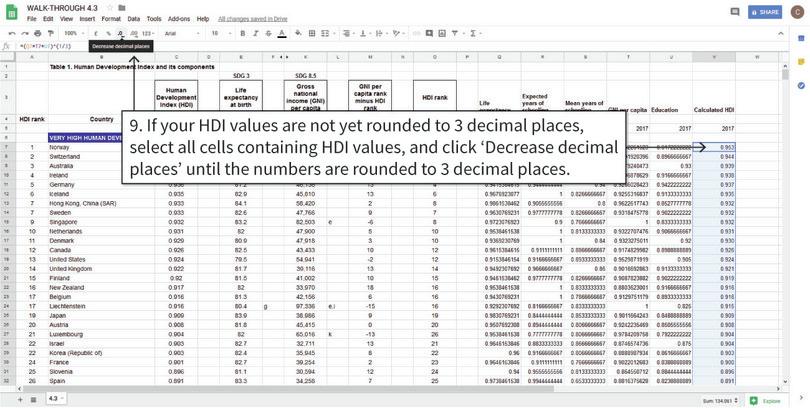
Task: Open the vertical align dropdown
Action: pos(365,33)
